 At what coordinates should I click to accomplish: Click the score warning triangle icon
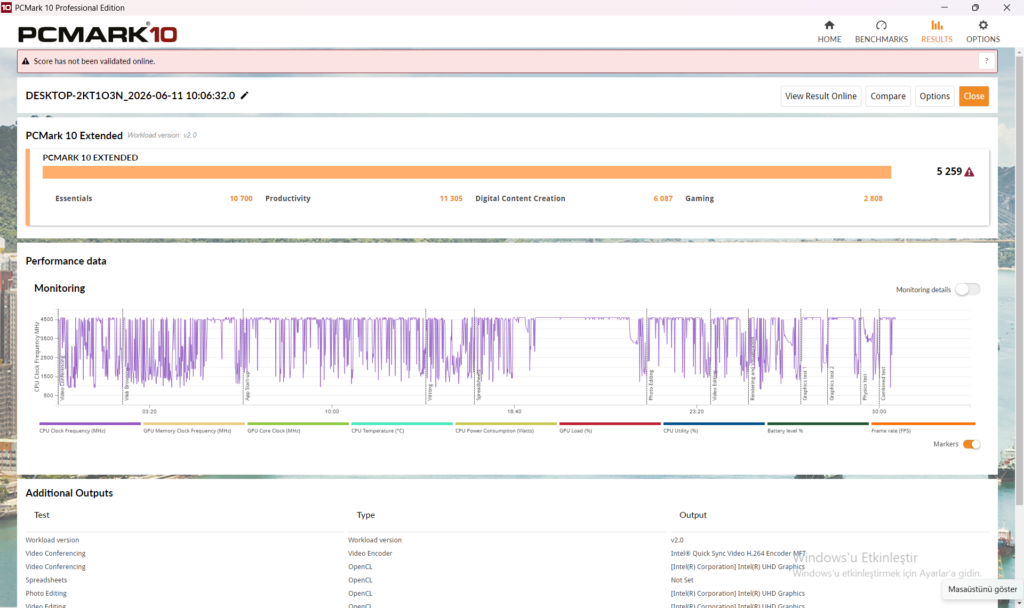[969, 172]
